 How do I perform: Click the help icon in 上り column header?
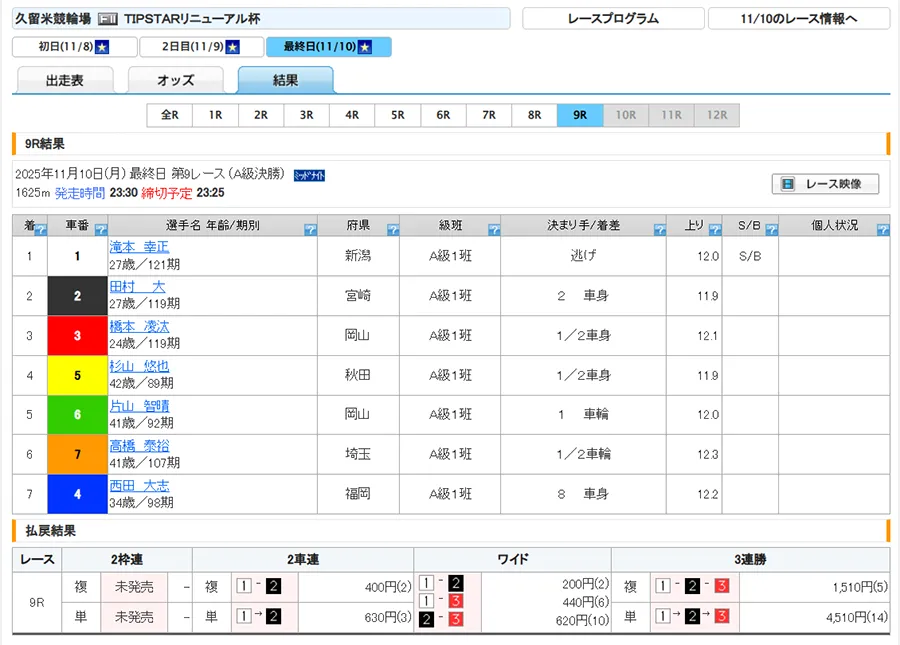(714, 230)
